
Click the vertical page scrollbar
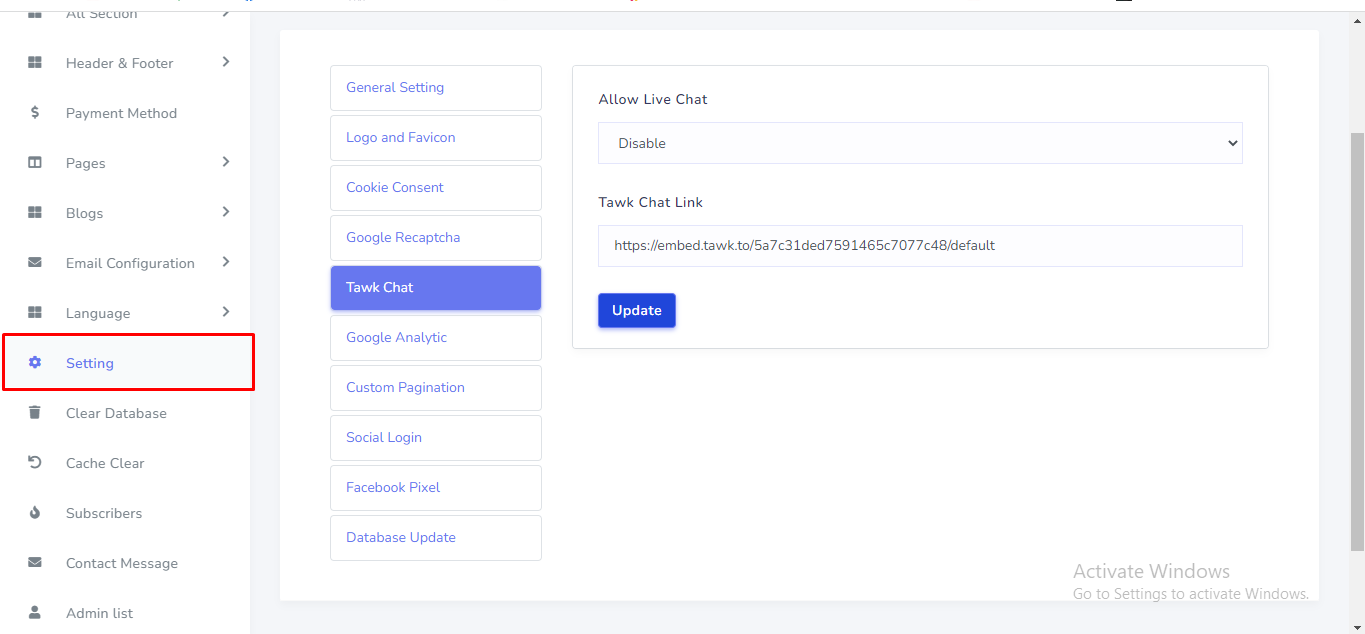click(1357, 340)
